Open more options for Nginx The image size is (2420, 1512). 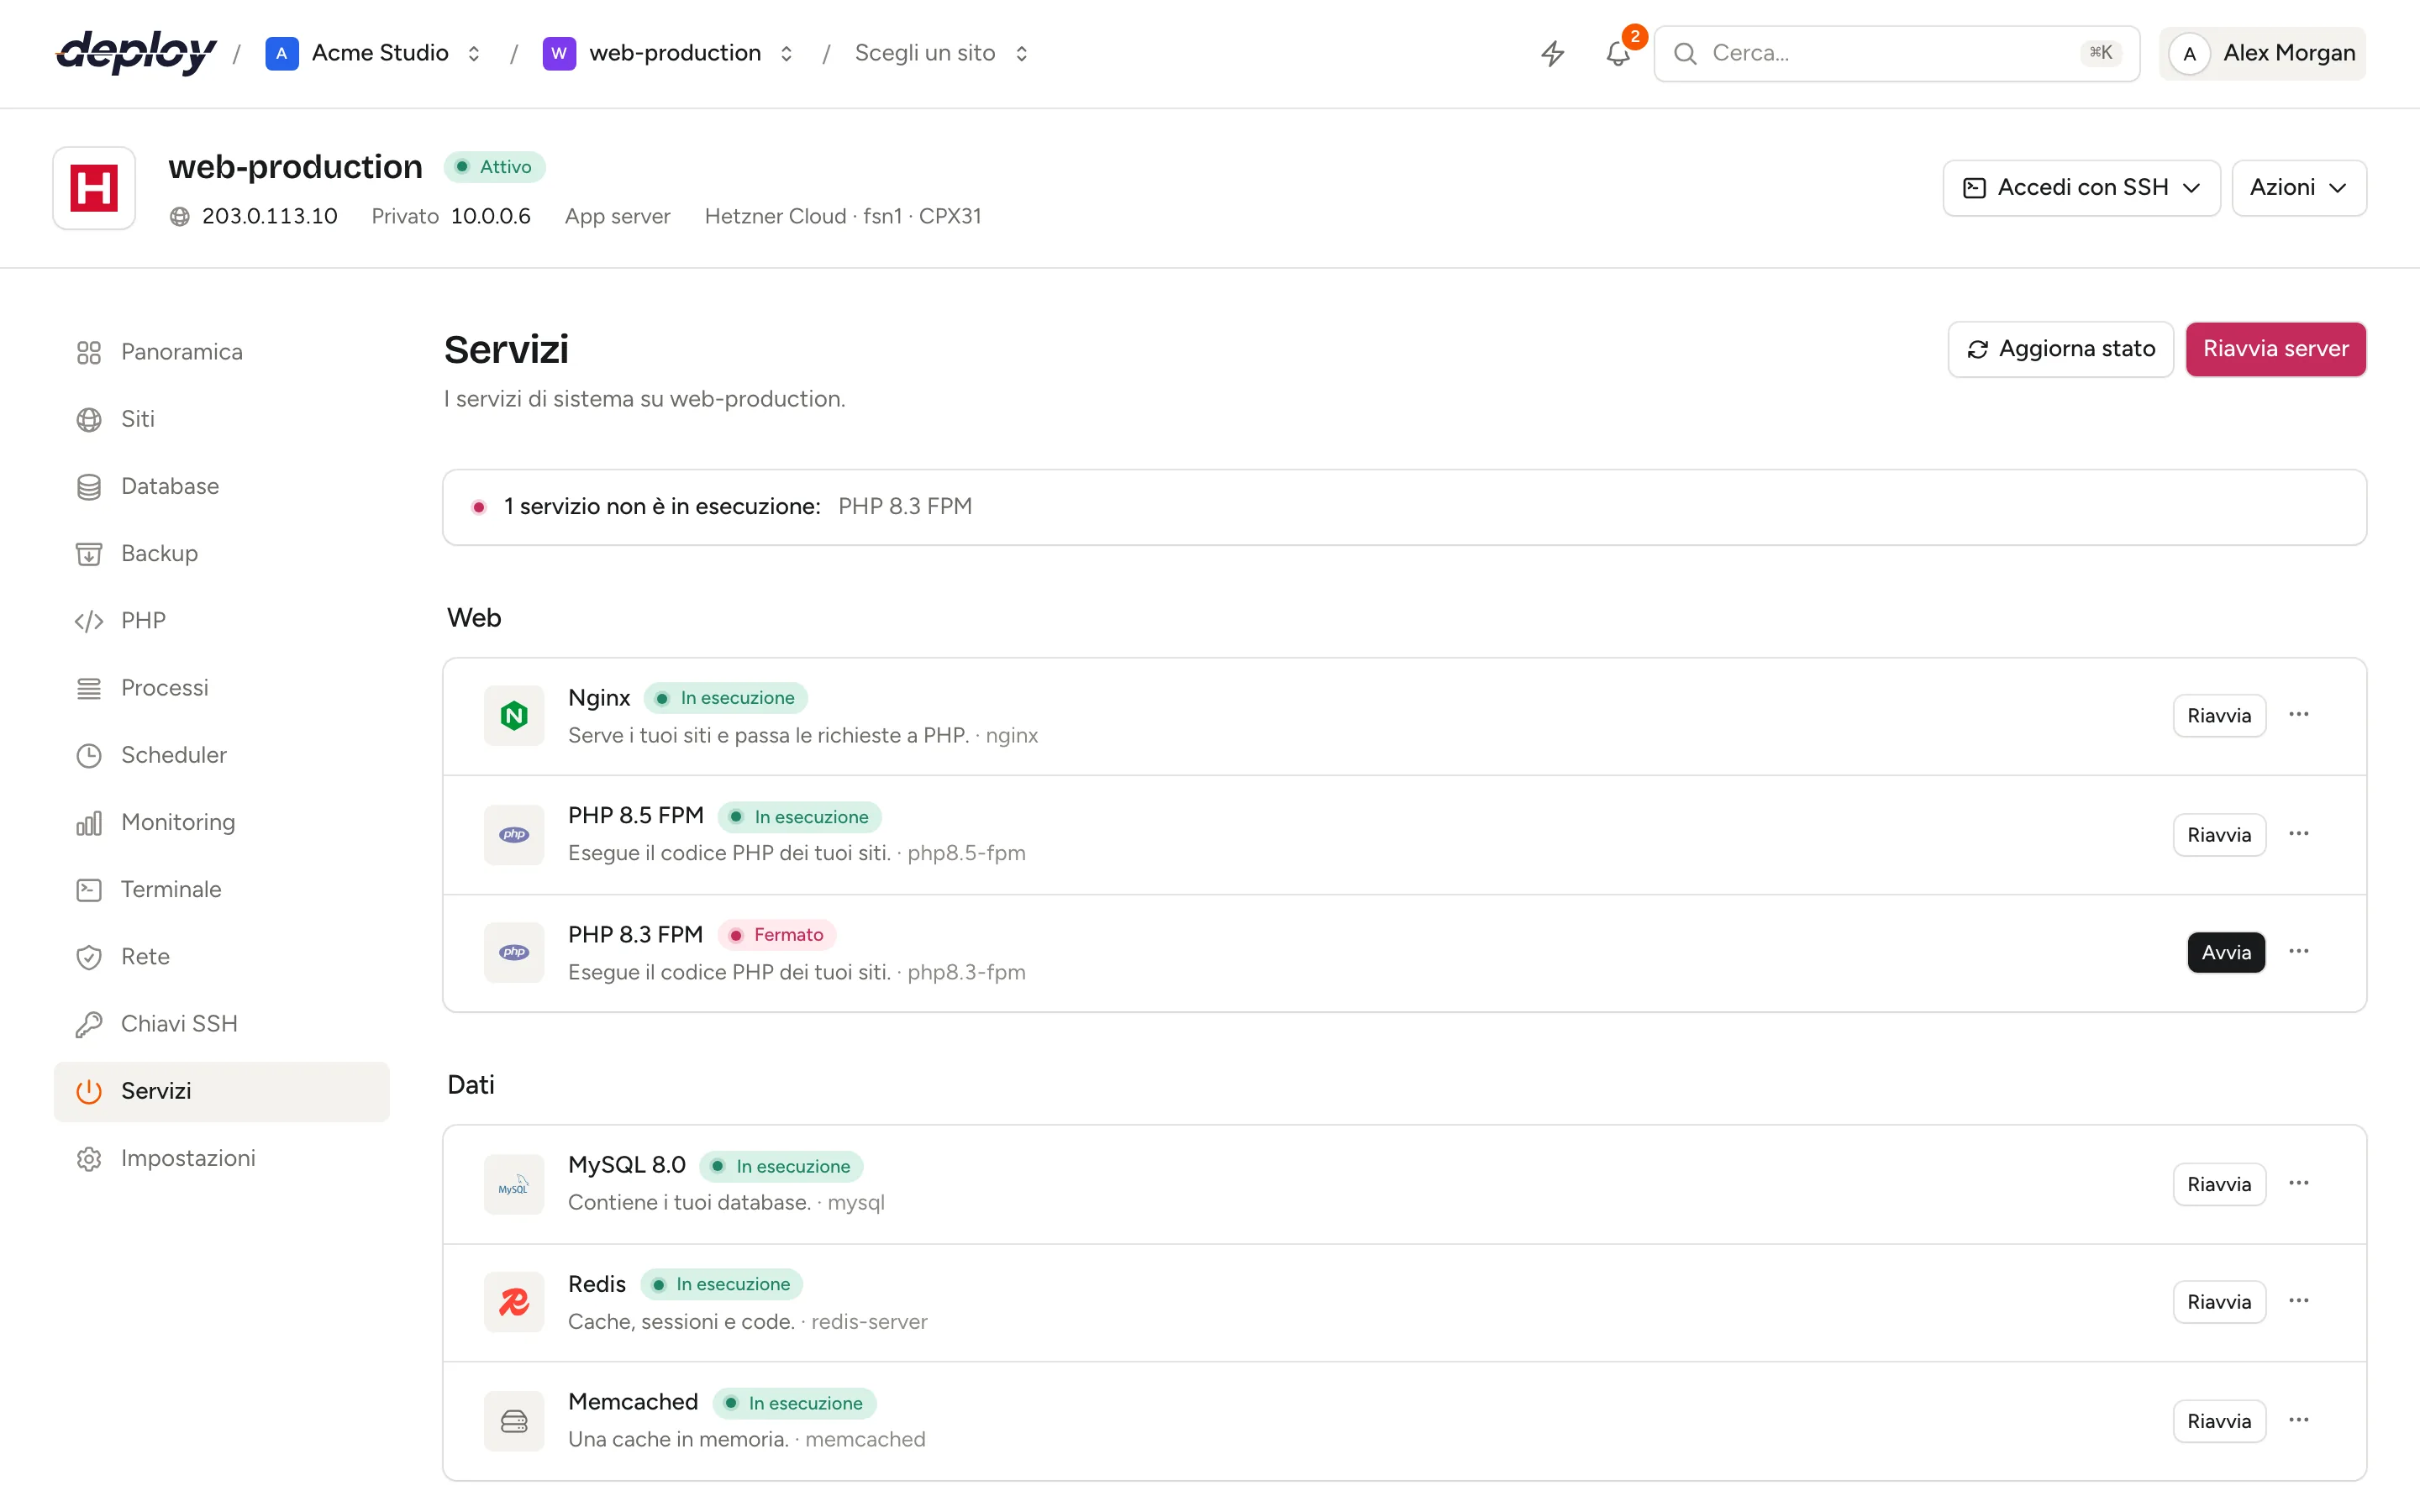pyautogui.click(x=2299, y=714)
